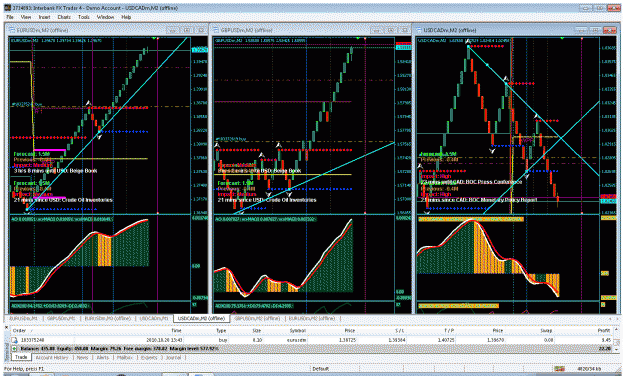Click the USDCADm,M2 chart window icon
This screenshot has height=376, width=625.
point(419,30)
